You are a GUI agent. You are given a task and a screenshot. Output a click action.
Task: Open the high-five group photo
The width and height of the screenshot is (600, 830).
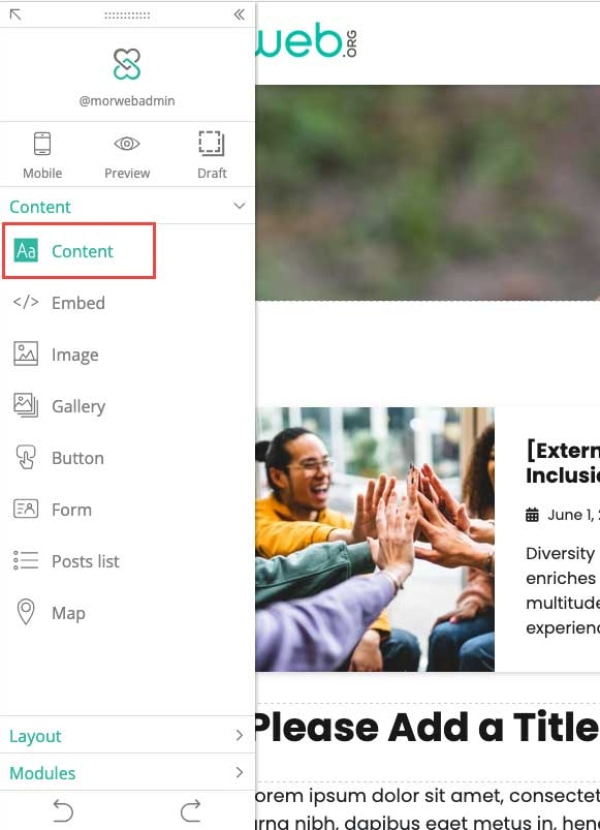click(x=375, y=539)
